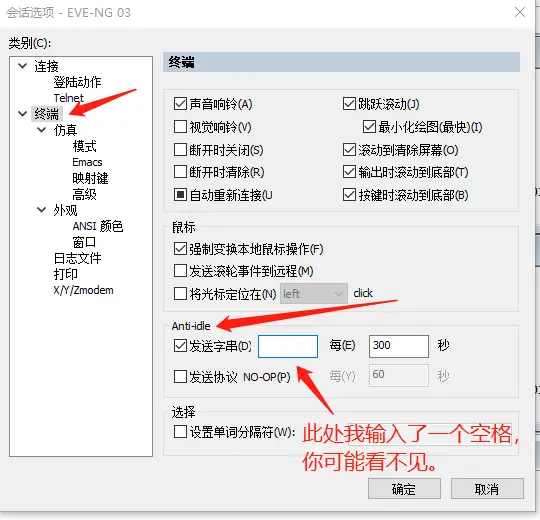Select 仿真 in the category tree

tap(65, 130)
